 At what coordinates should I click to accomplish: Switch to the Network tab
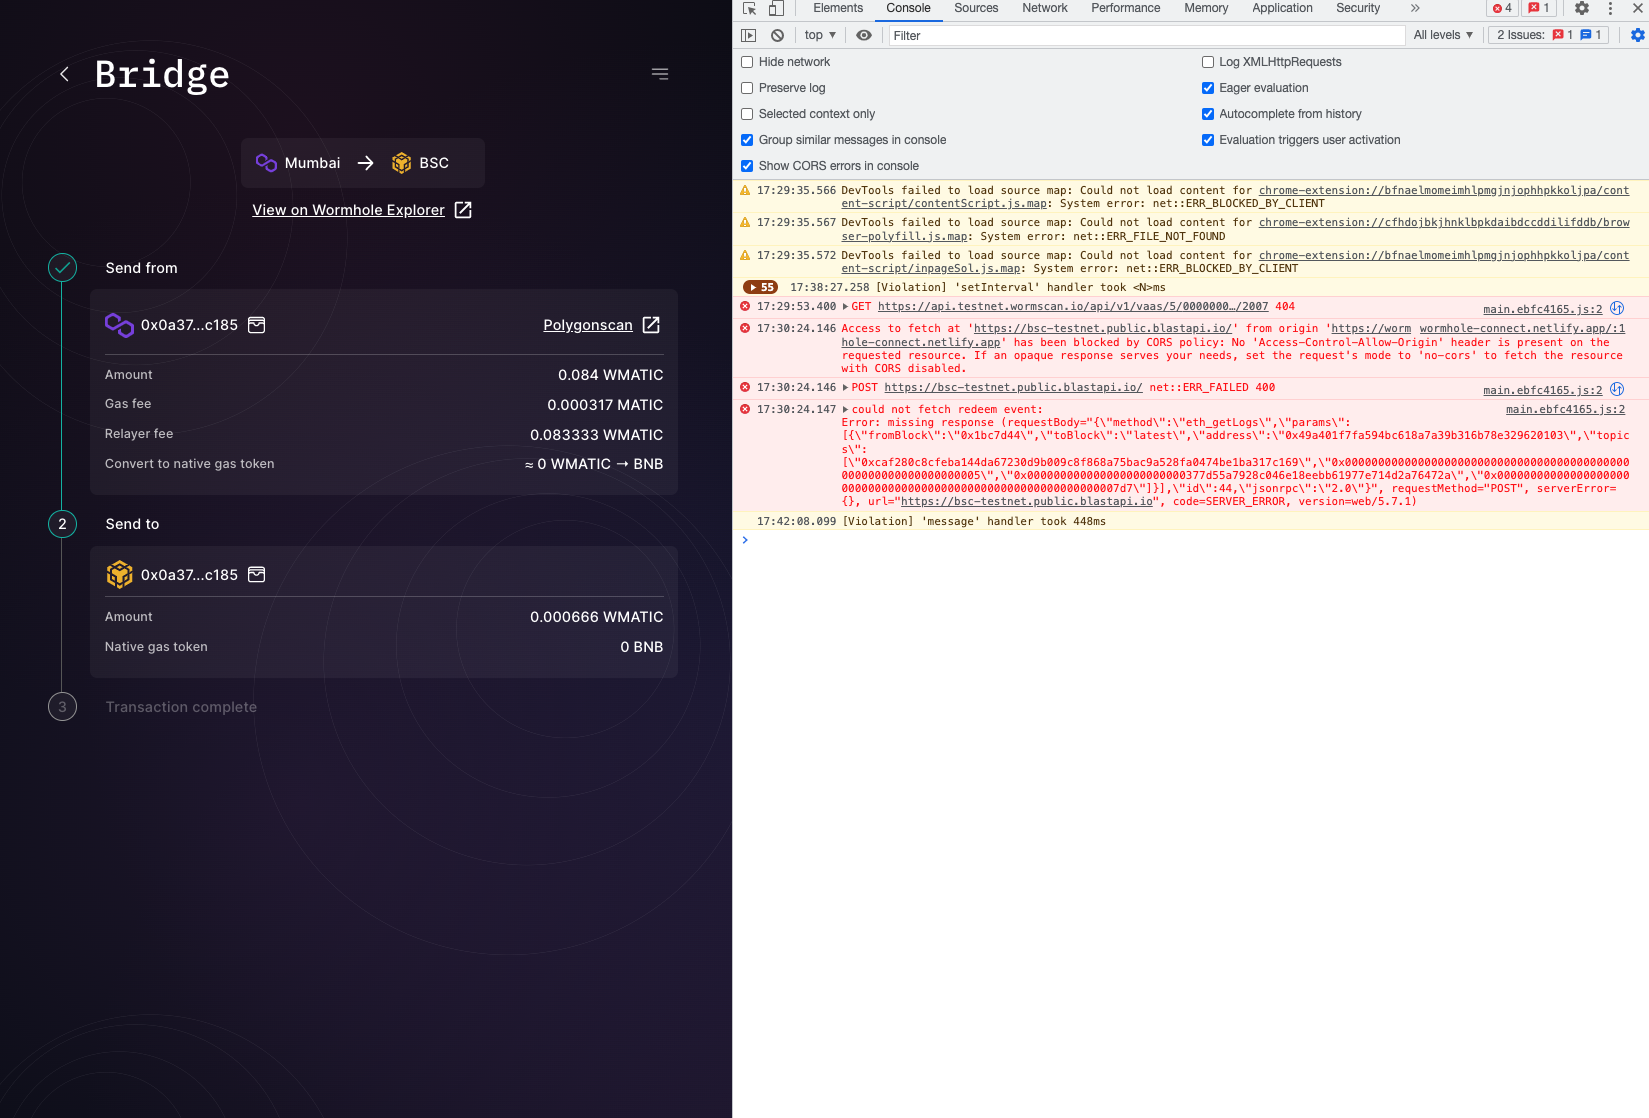point(1044,8)
